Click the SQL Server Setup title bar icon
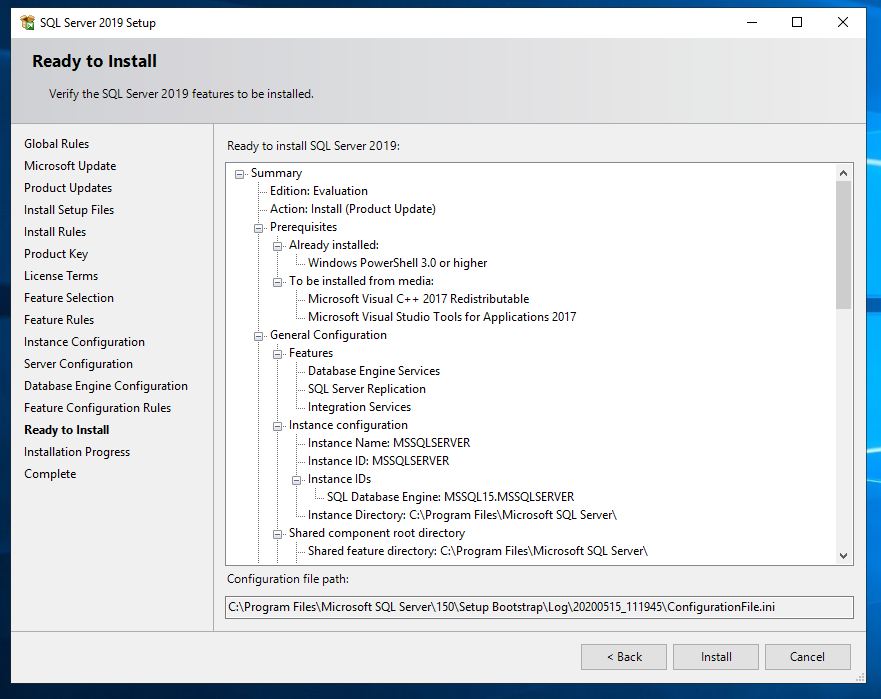Viewport: 881px width, 699px height. click(x=27, y=22)
